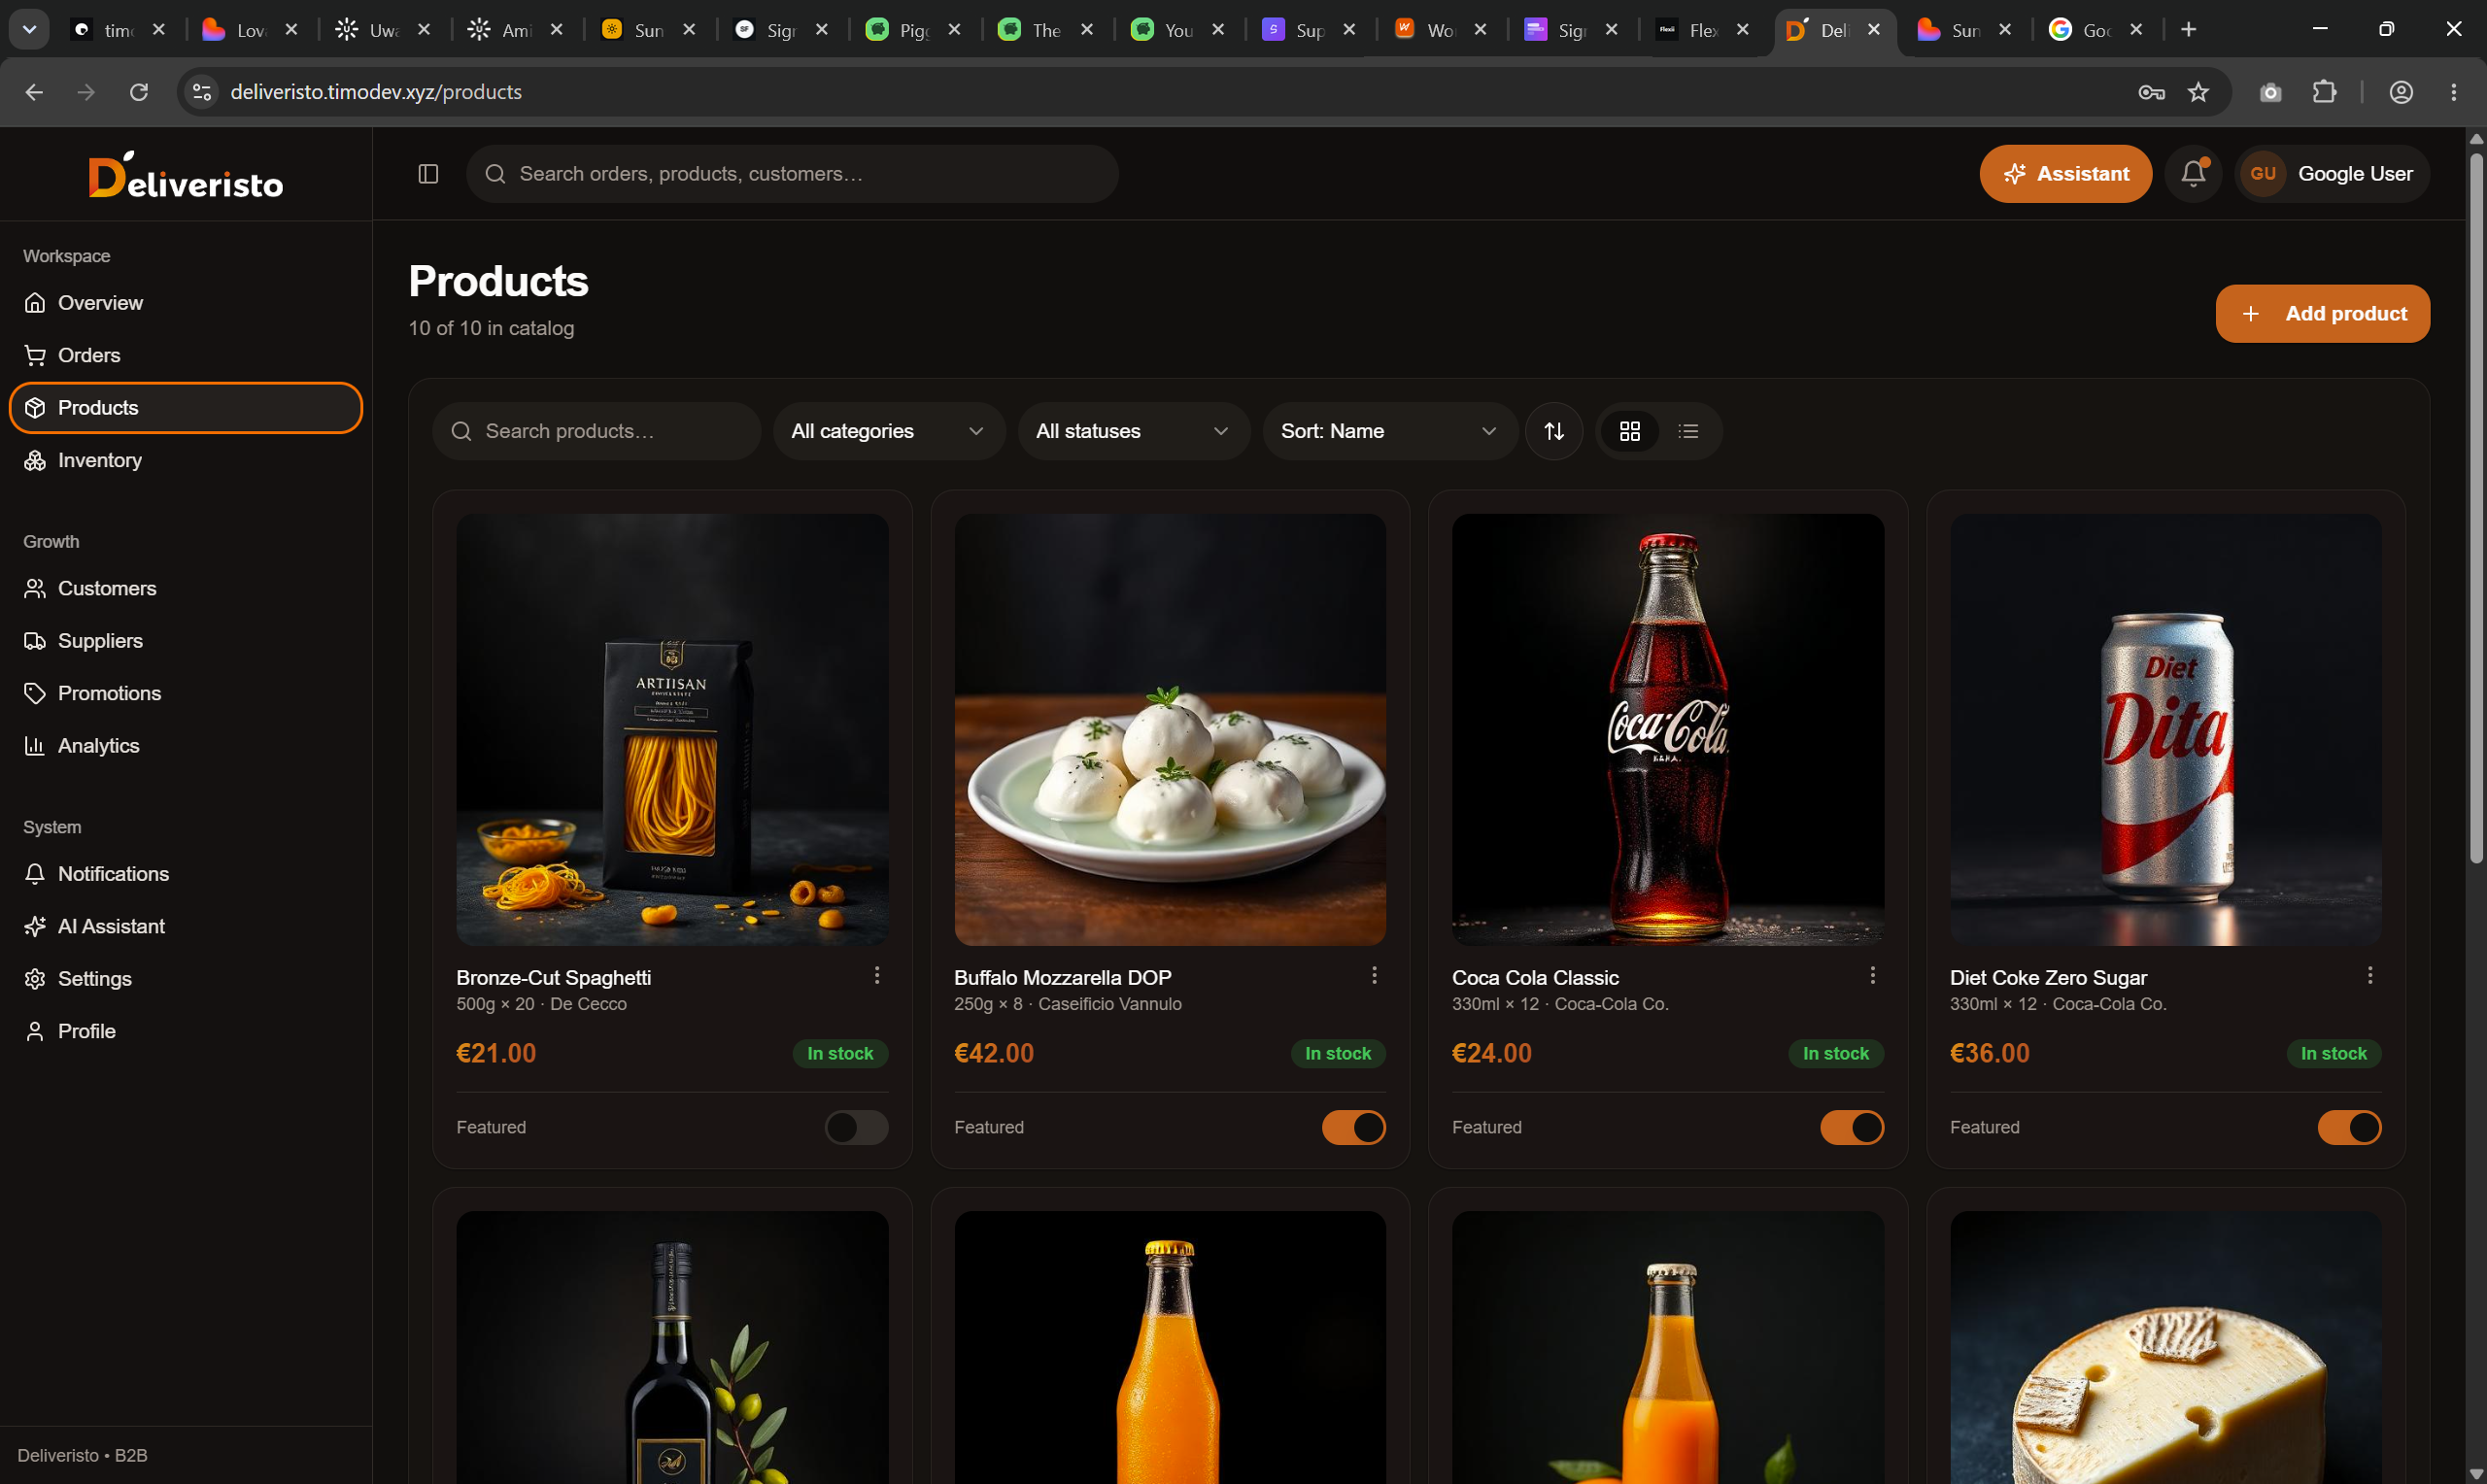Focus the Search products field
This screenshot has width=2487, height=1484.
597,431
